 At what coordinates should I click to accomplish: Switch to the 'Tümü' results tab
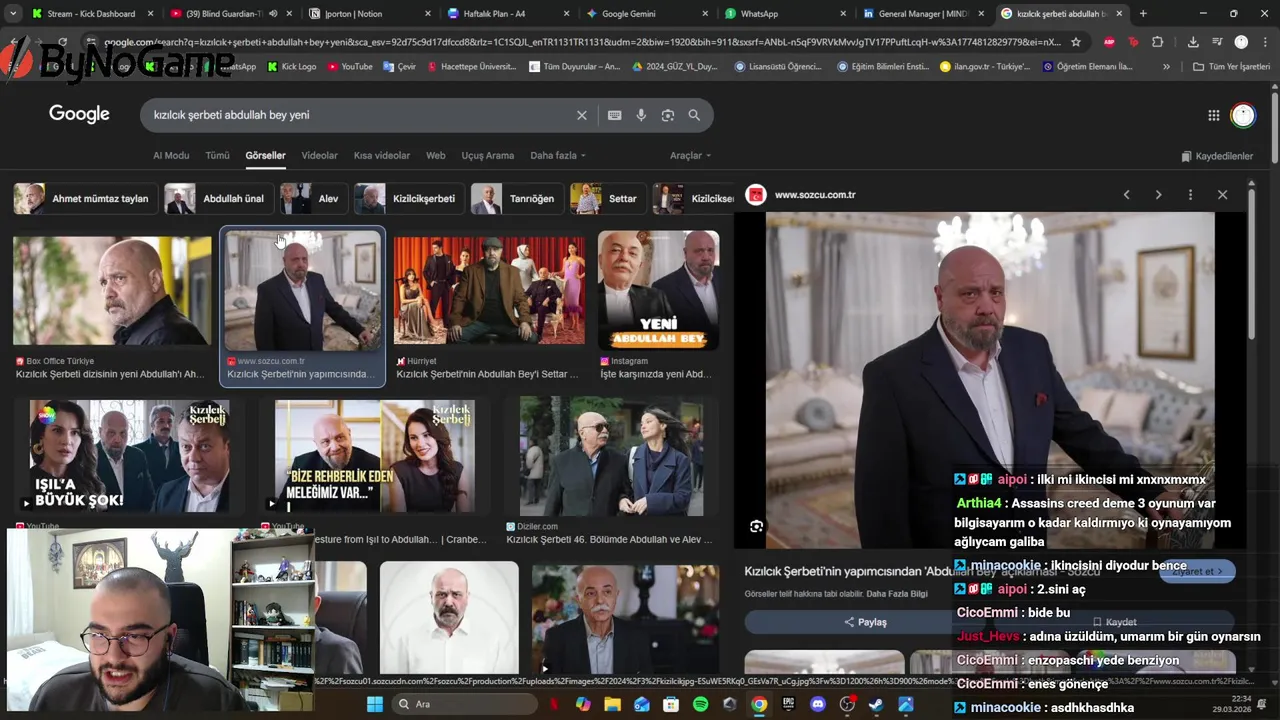(x=217, y=155)
